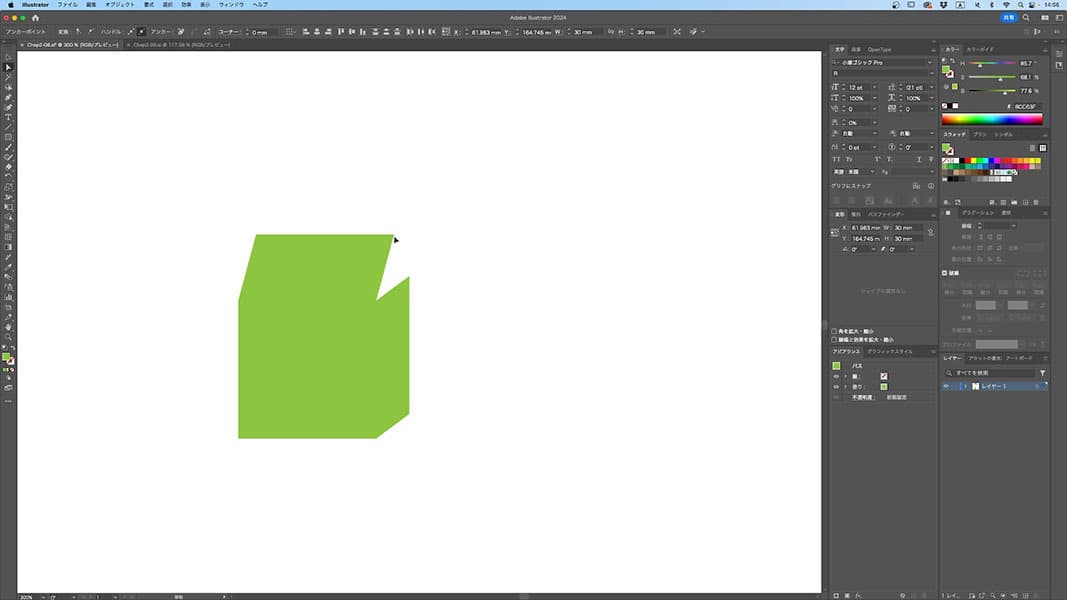
Task: Click the 不透明度 link in Appearance panel
Action: [861, 397]
